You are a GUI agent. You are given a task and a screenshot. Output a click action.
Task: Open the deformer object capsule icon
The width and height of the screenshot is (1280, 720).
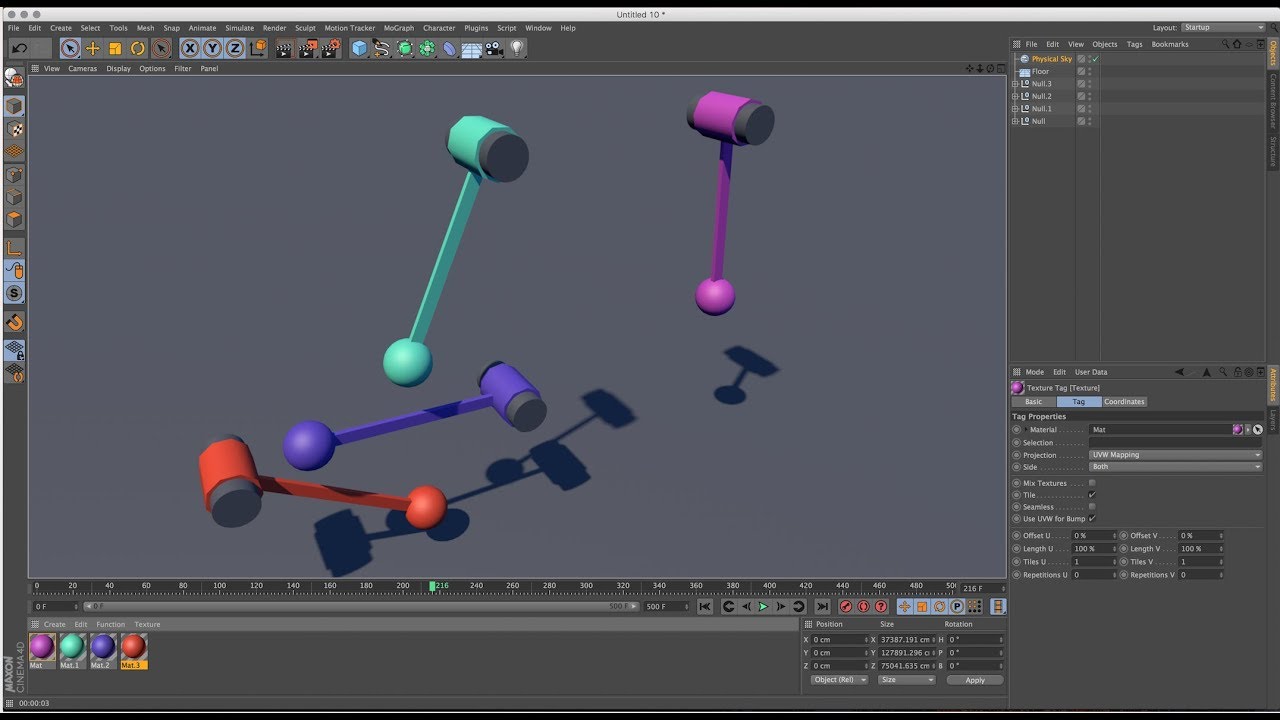(450, 48)
